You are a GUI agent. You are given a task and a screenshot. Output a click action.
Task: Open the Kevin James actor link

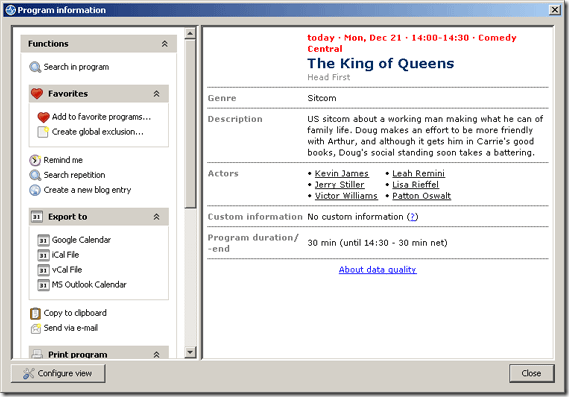coord(341,173)
